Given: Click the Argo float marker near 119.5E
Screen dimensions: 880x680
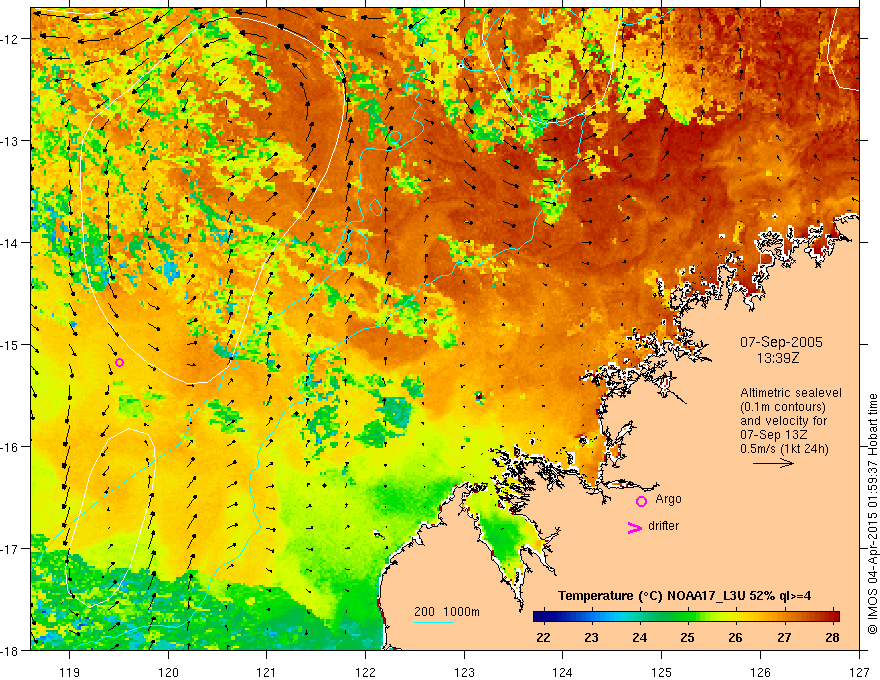Looking at the screenshot, I should point(119,362).
